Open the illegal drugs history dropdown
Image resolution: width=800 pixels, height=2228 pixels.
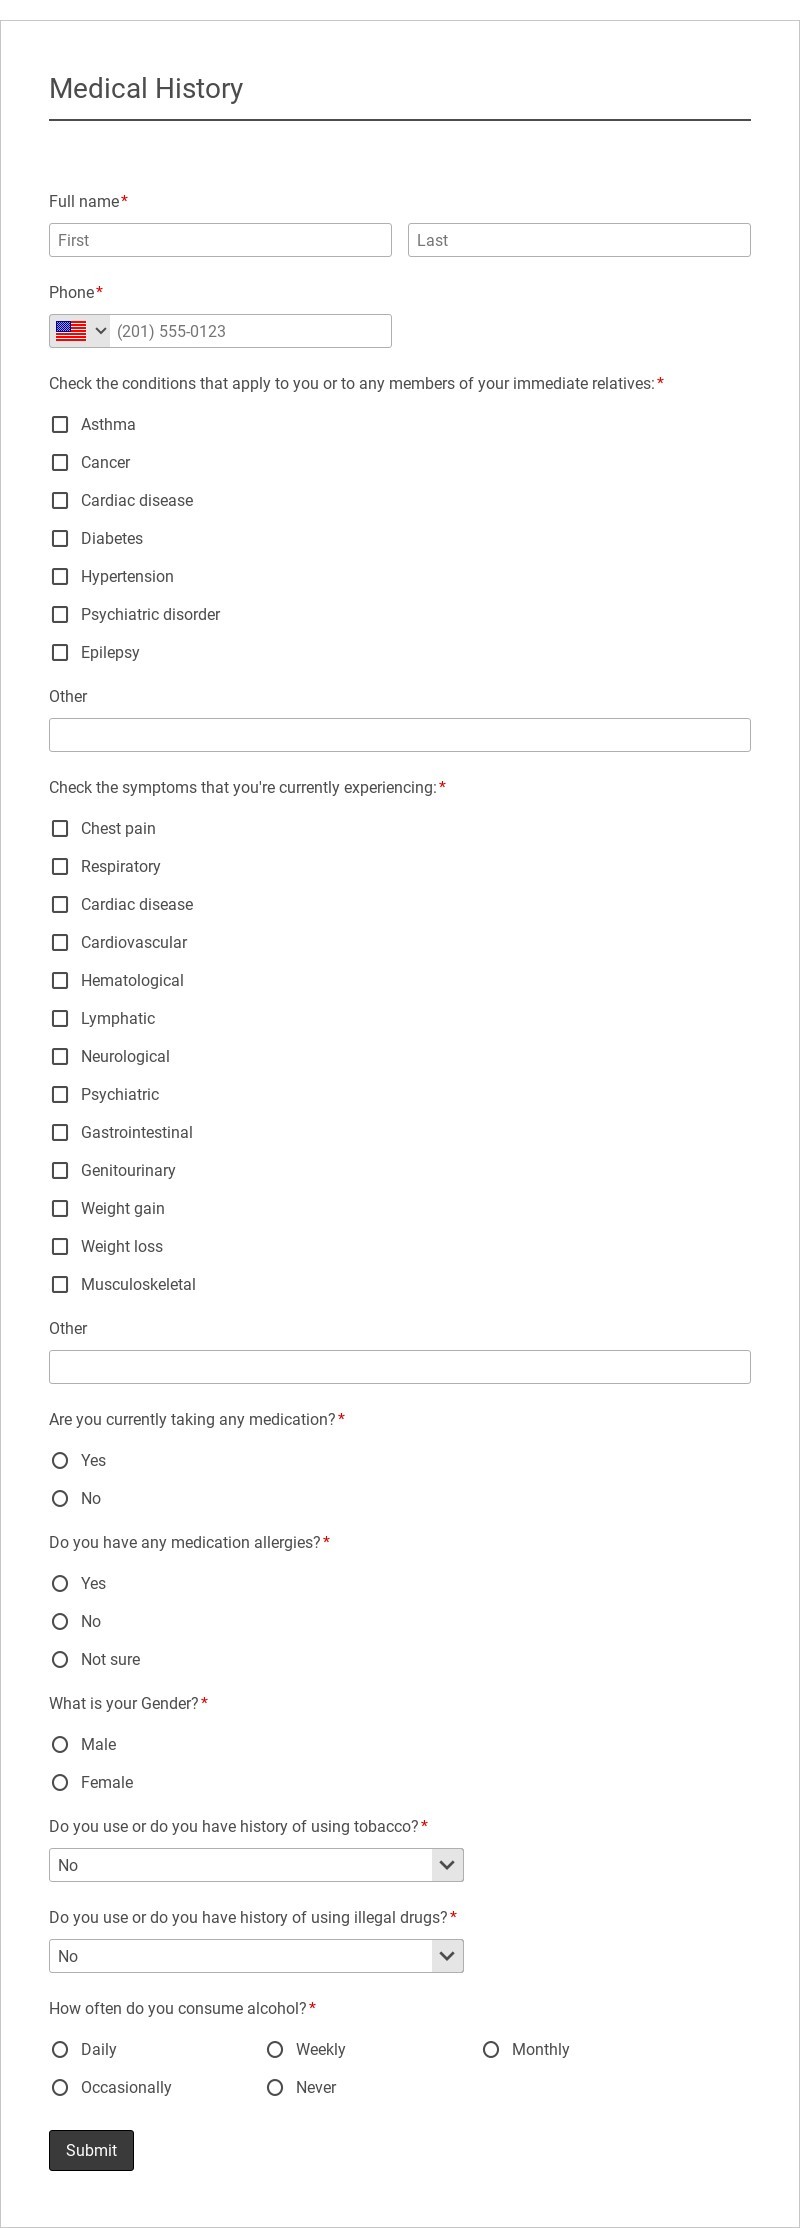[256, 1956]
